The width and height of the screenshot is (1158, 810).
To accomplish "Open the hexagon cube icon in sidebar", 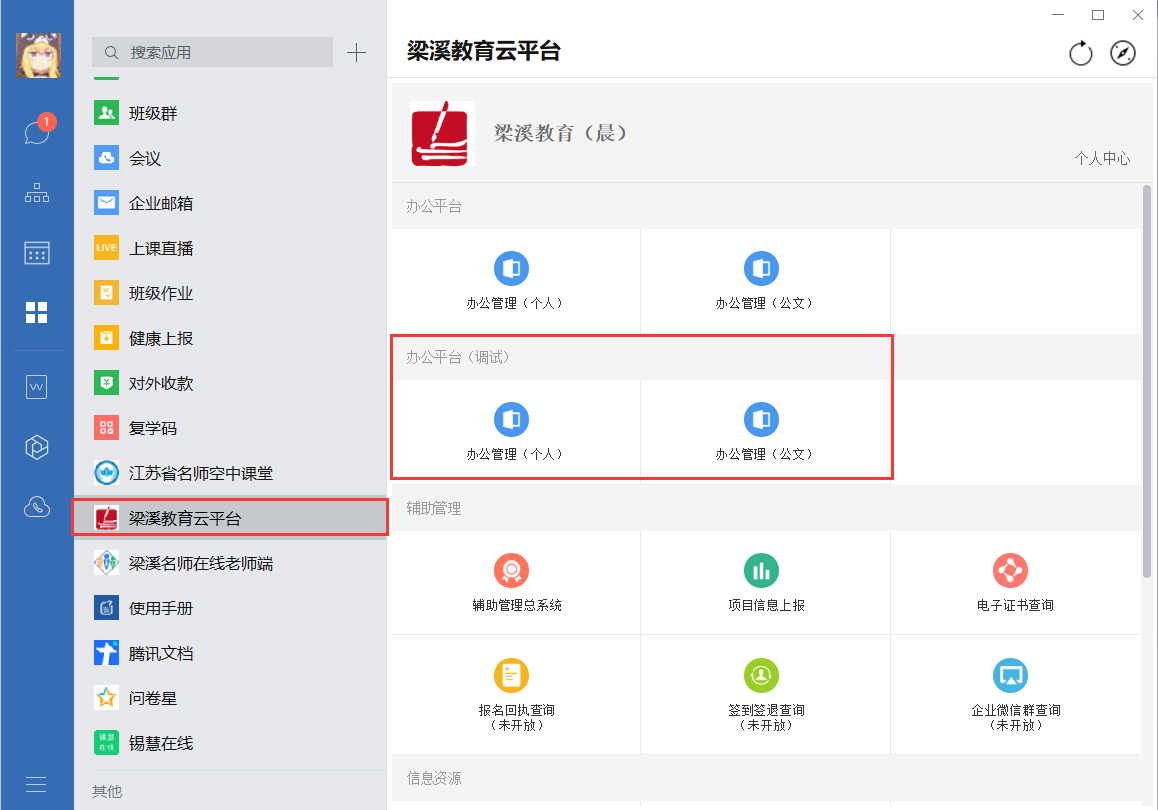I will click(x=37, y=447).
